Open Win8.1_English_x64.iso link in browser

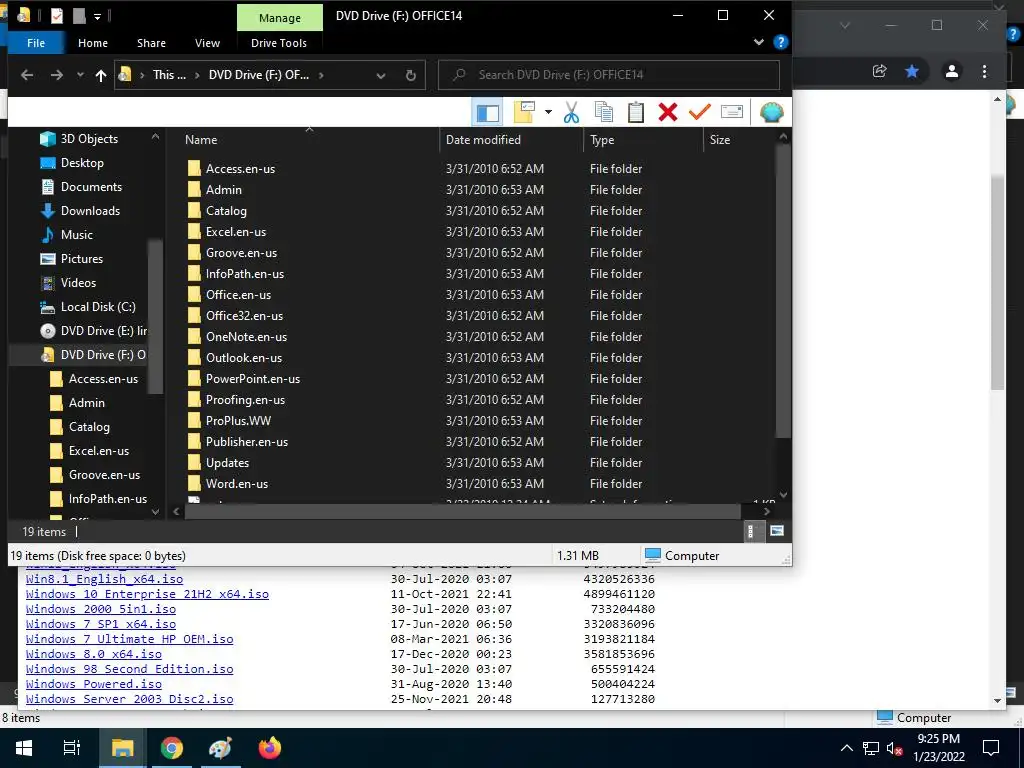pos(104,579)
